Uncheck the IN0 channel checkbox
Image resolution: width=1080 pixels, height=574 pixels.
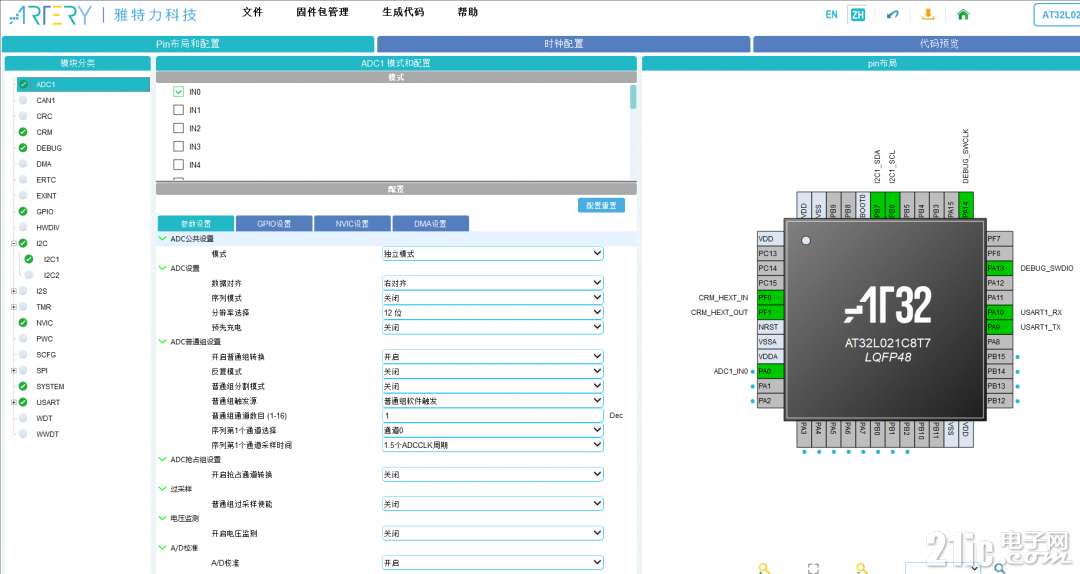pos(178,92)
